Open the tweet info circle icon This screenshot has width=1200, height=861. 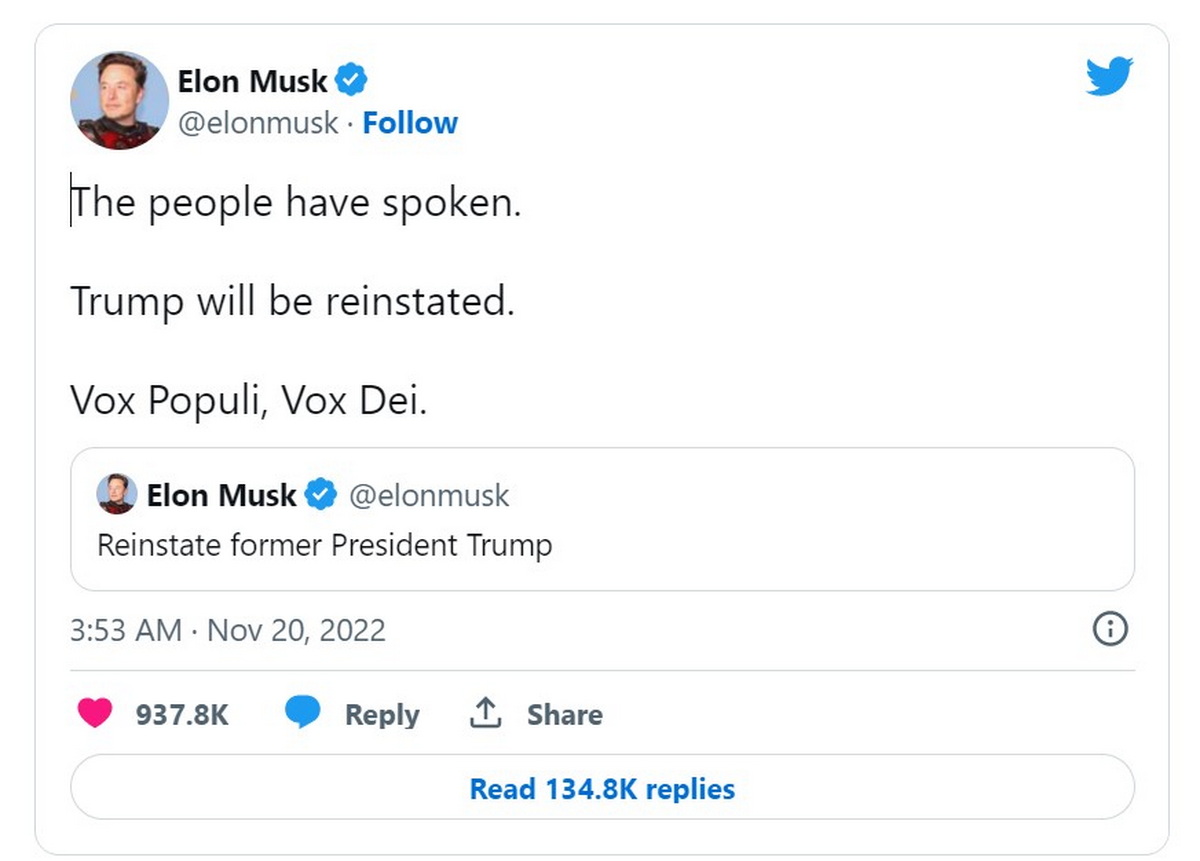pos(1111,629)
